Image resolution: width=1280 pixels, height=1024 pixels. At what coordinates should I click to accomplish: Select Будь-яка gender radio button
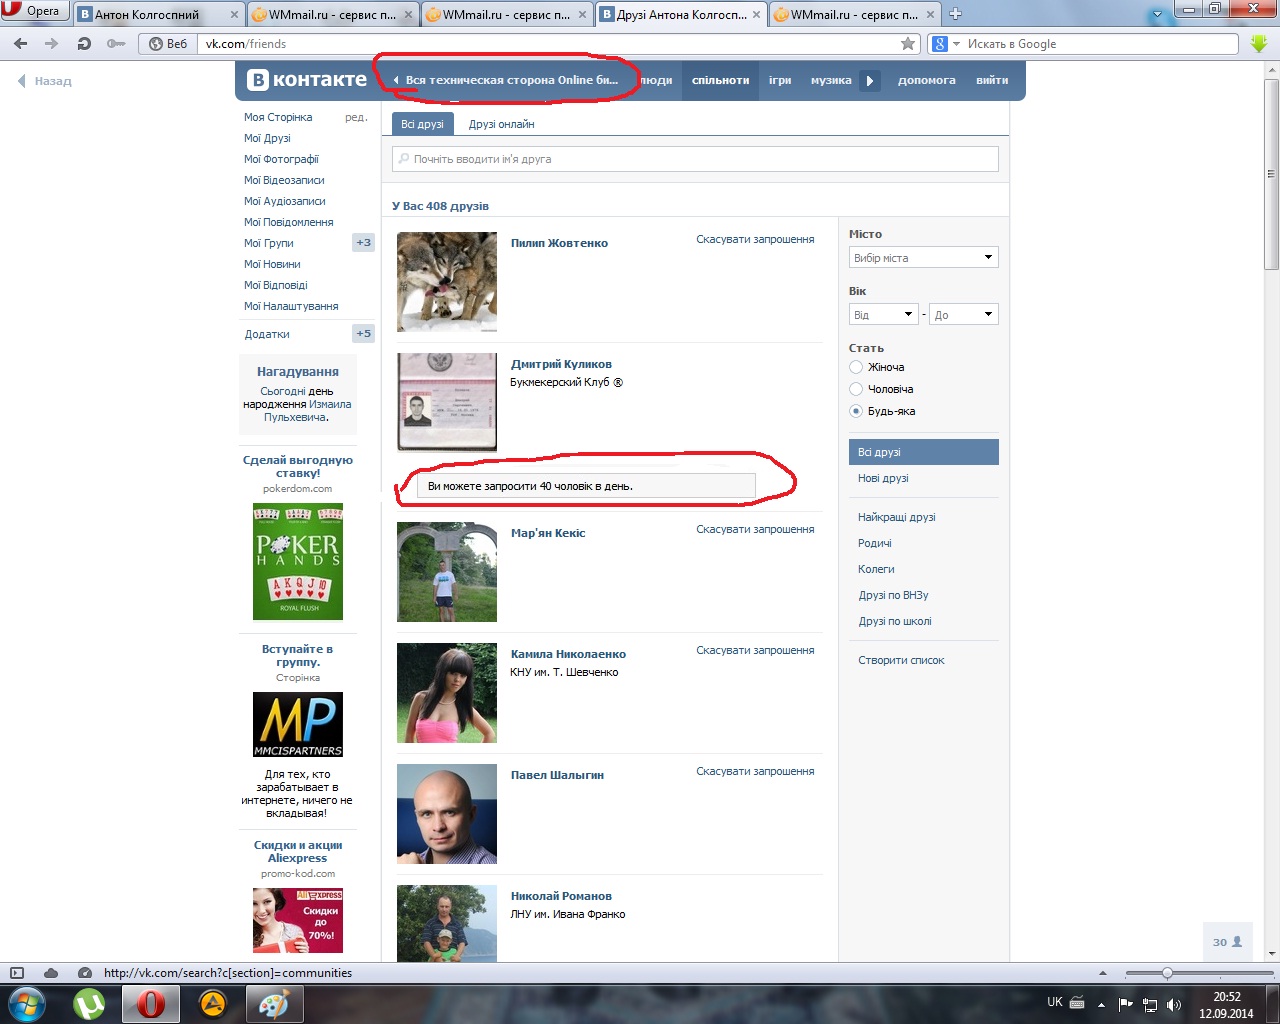(x=856, y=411)
